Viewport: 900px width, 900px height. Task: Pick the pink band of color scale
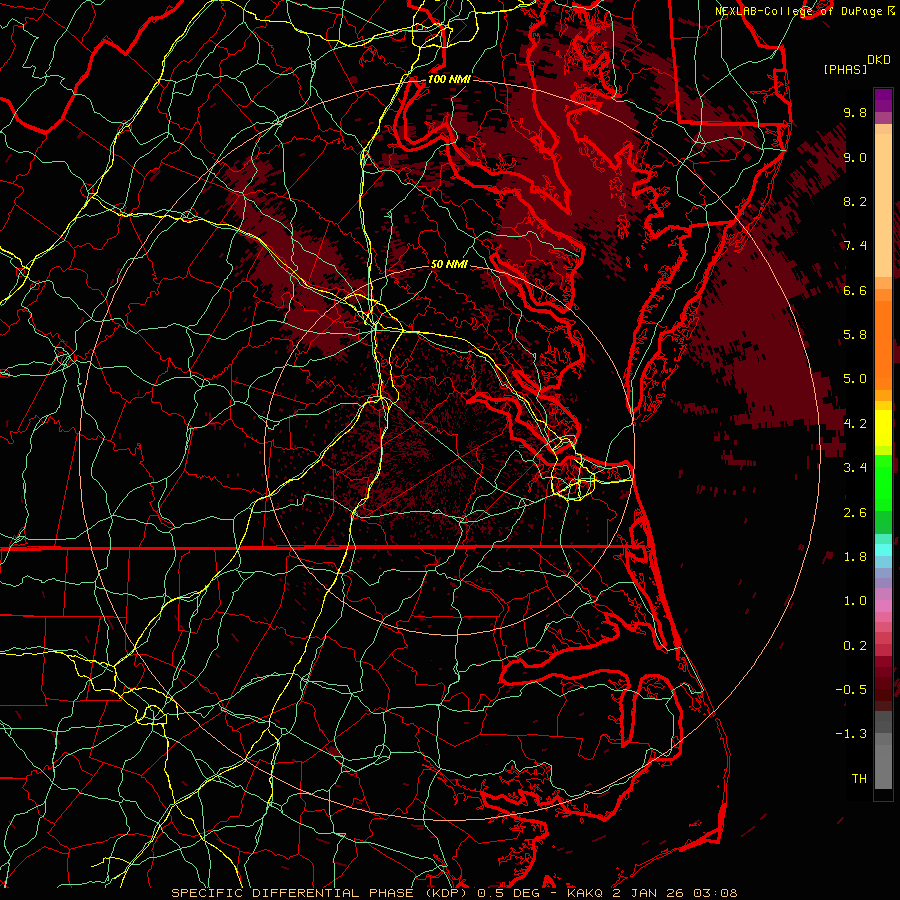(883, 606)
